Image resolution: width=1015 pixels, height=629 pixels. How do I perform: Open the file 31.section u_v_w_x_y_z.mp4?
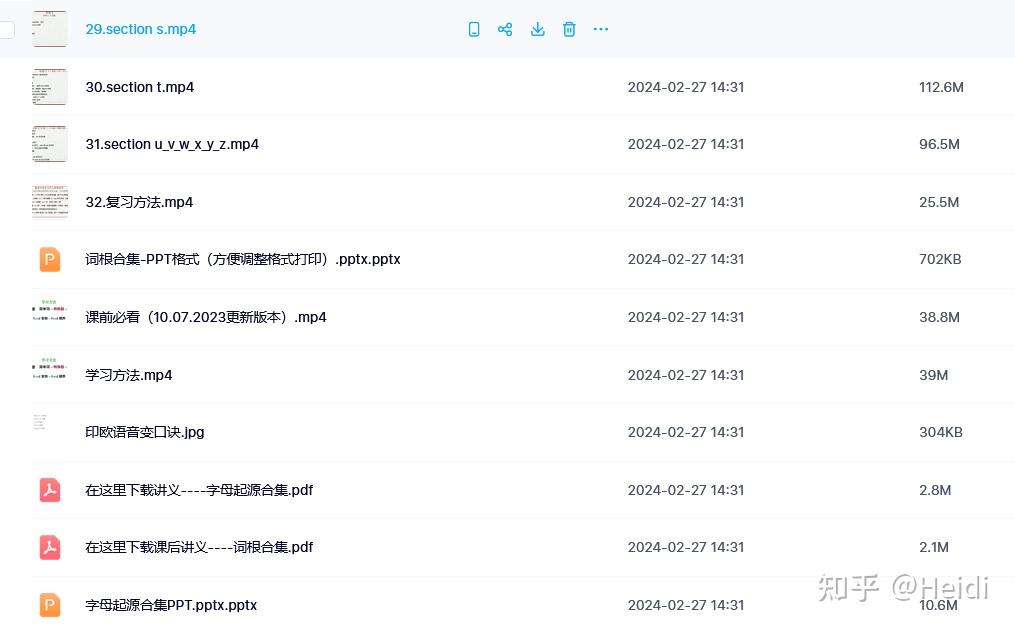point(172,144)
